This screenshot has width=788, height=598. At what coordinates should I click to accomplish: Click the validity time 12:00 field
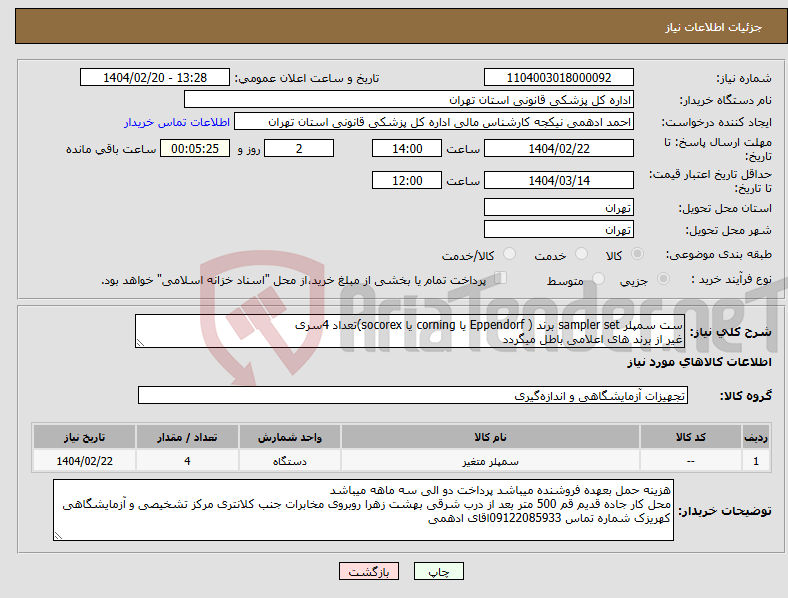pyautogui.click(x=407, y=180)
